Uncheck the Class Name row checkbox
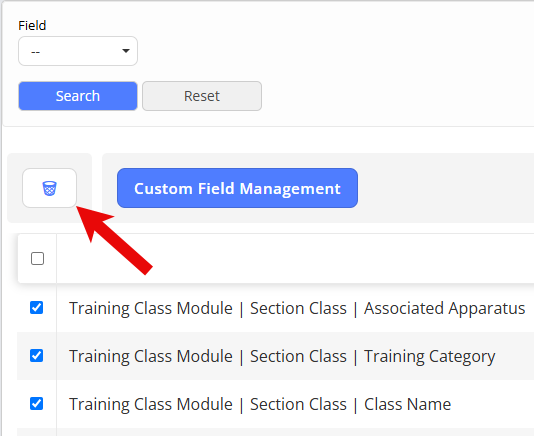The height and width of the screenshot is (436, 534). tap(36, 404)
